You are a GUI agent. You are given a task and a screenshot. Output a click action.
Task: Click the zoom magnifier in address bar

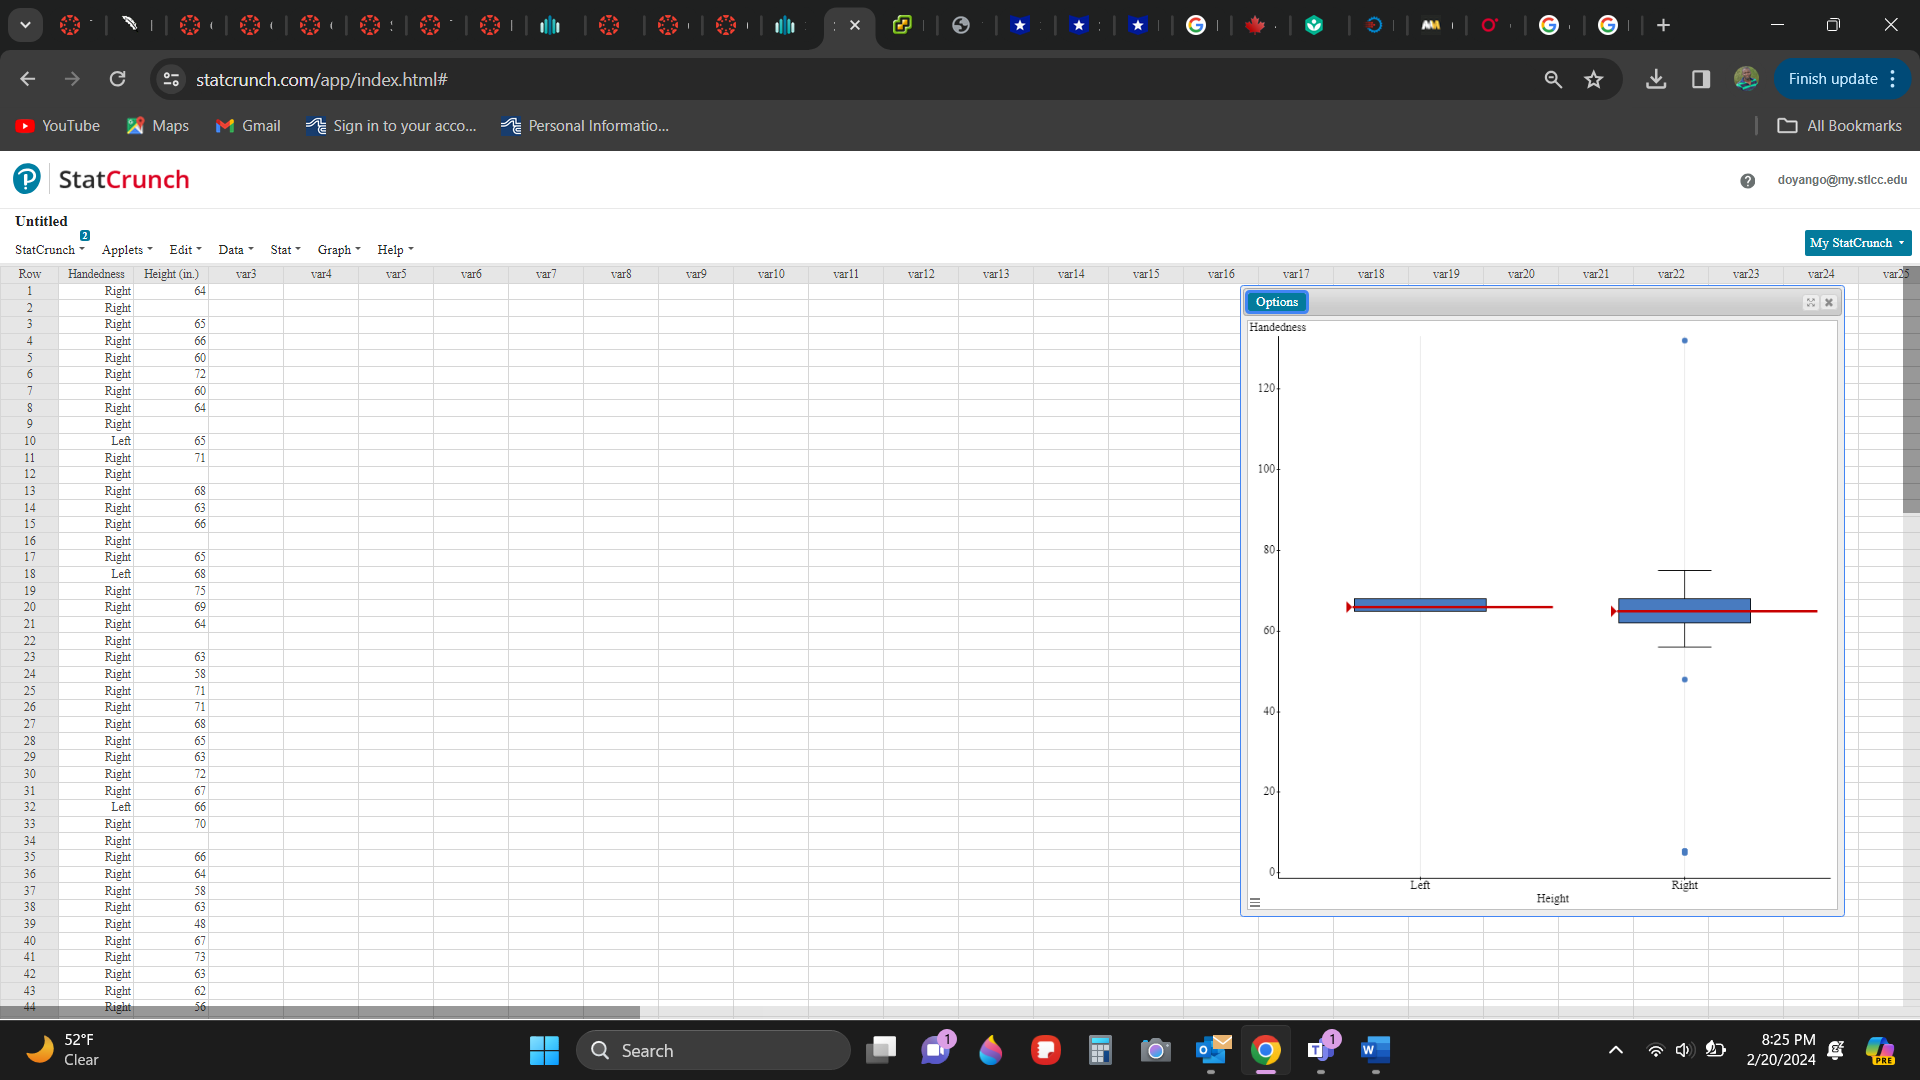[x=1553, y=79]
